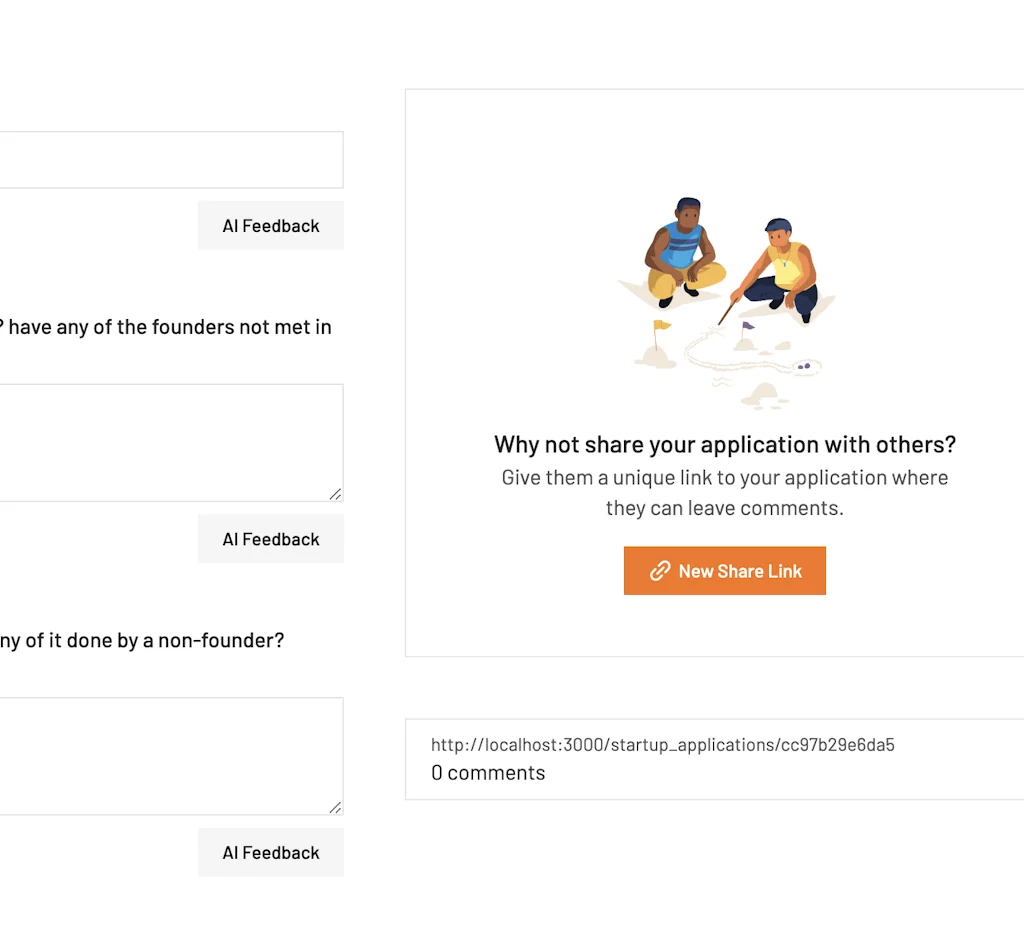Viewport: 1024px width, 948px height.
Task: Click the resize grip on the bottom textarea
Action: (337, 806)
